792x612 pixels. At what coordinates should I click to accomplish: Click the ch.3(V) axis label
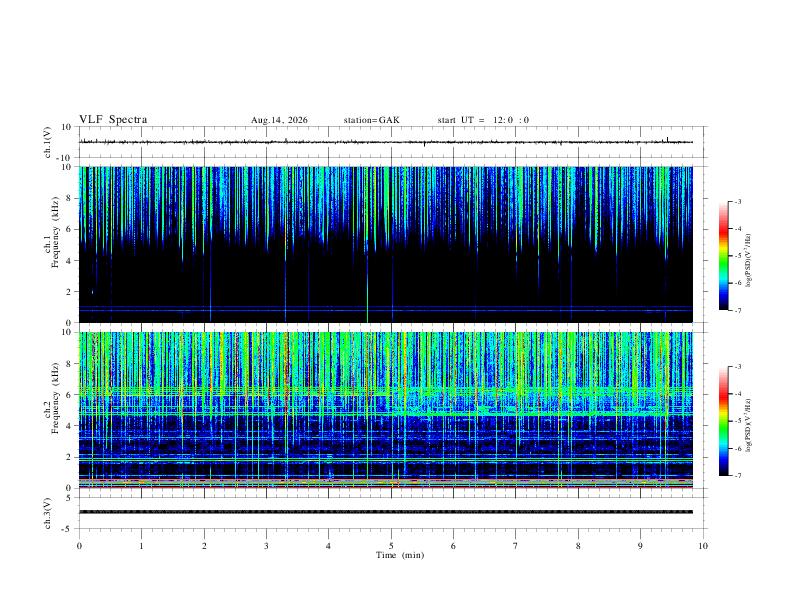[x=47, y=513]
